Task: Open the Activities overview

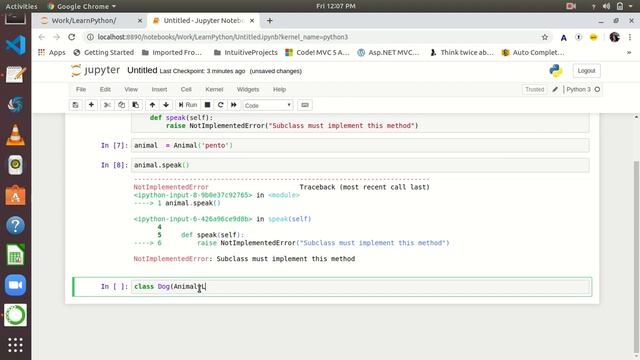Action: tap(21, 6)
